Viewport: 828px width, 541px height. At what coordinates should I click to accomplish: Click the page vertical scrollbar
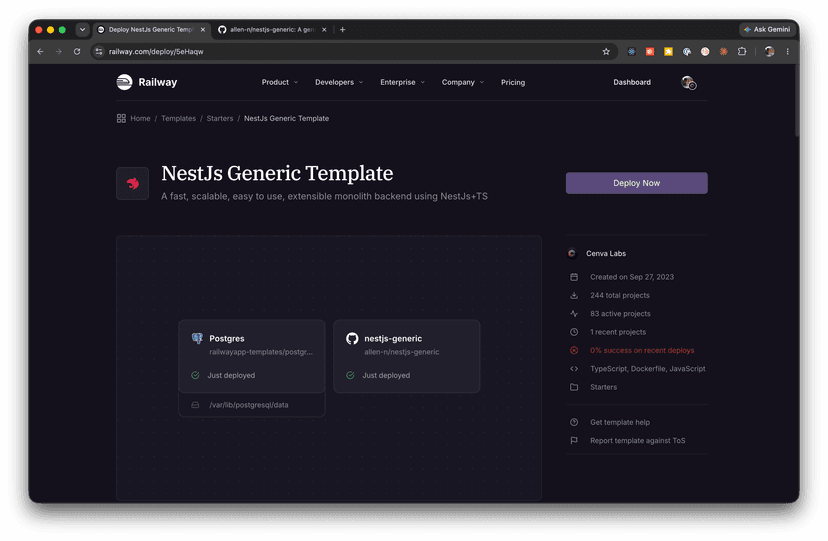click(796, 101)
